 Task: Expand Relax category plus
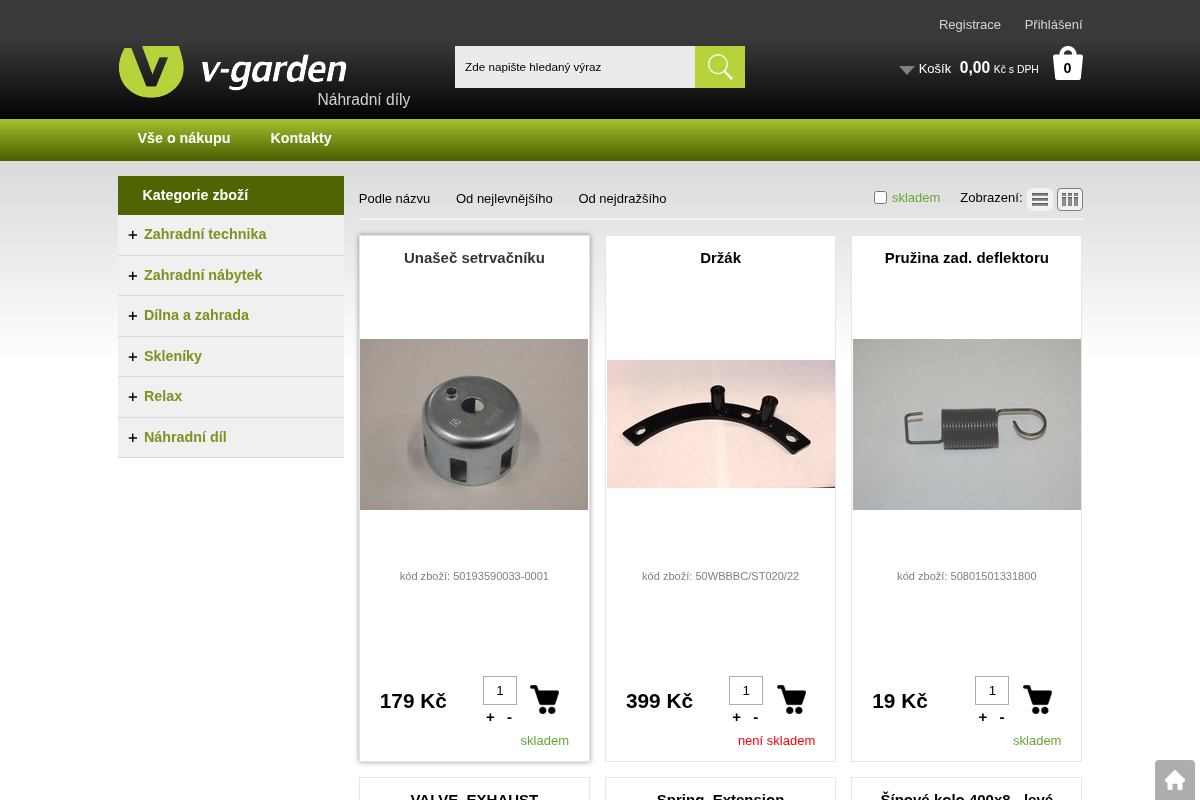pyautogui.click(x=132, y=397)
